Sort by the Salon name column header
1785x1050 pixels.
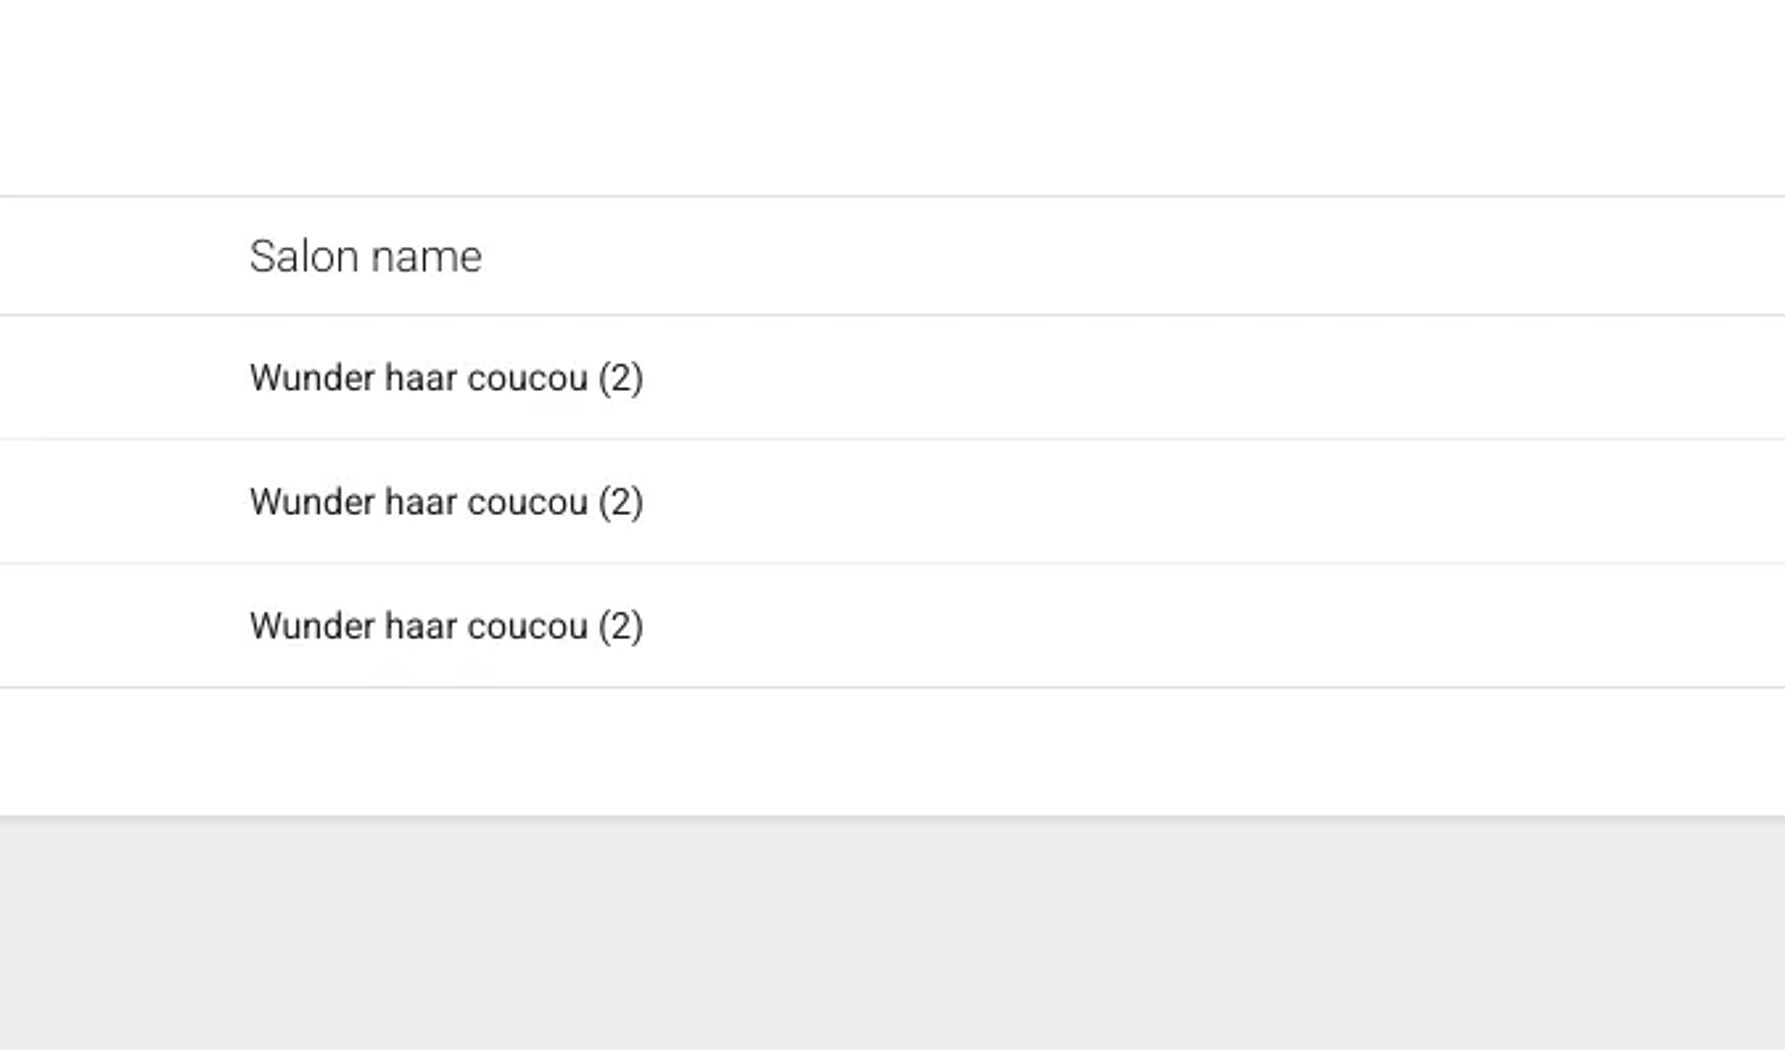point(366,256)
